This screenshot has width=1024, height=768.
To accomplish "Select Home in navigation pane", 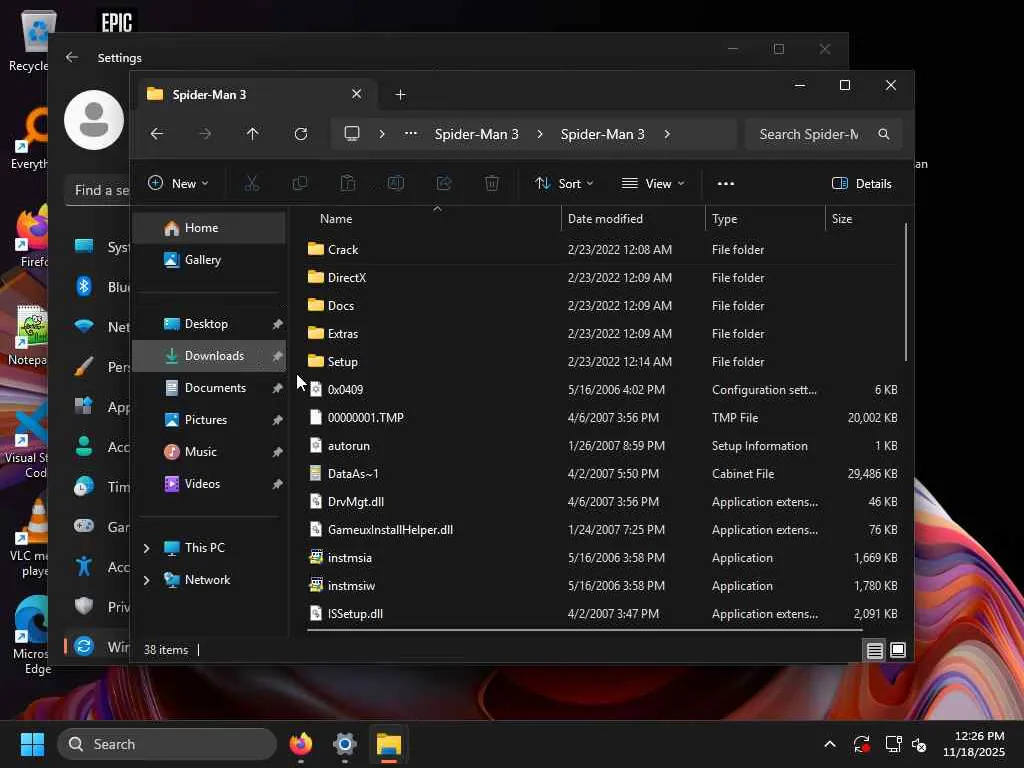I will pyautogui.click(x=209, y=228).
